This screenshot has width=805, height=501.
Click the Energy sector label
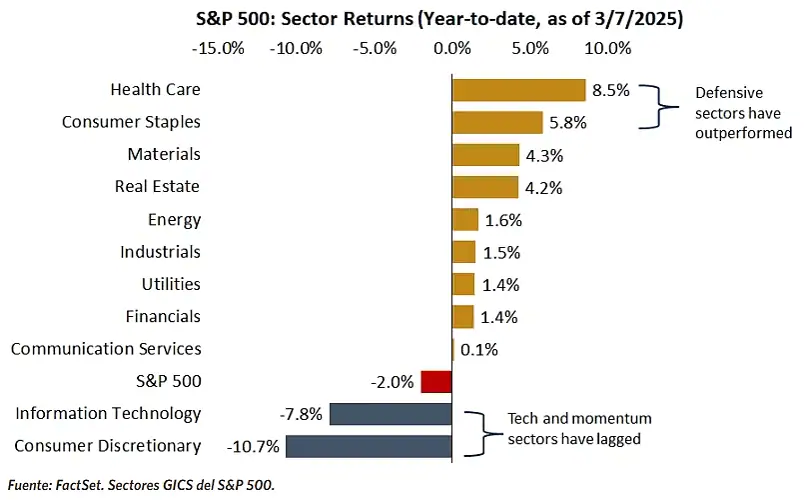coord(174,219)
